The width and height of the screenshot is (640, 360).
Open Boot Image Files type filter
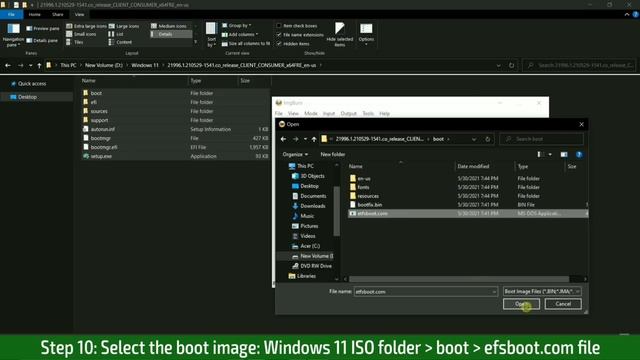point(542,291)
